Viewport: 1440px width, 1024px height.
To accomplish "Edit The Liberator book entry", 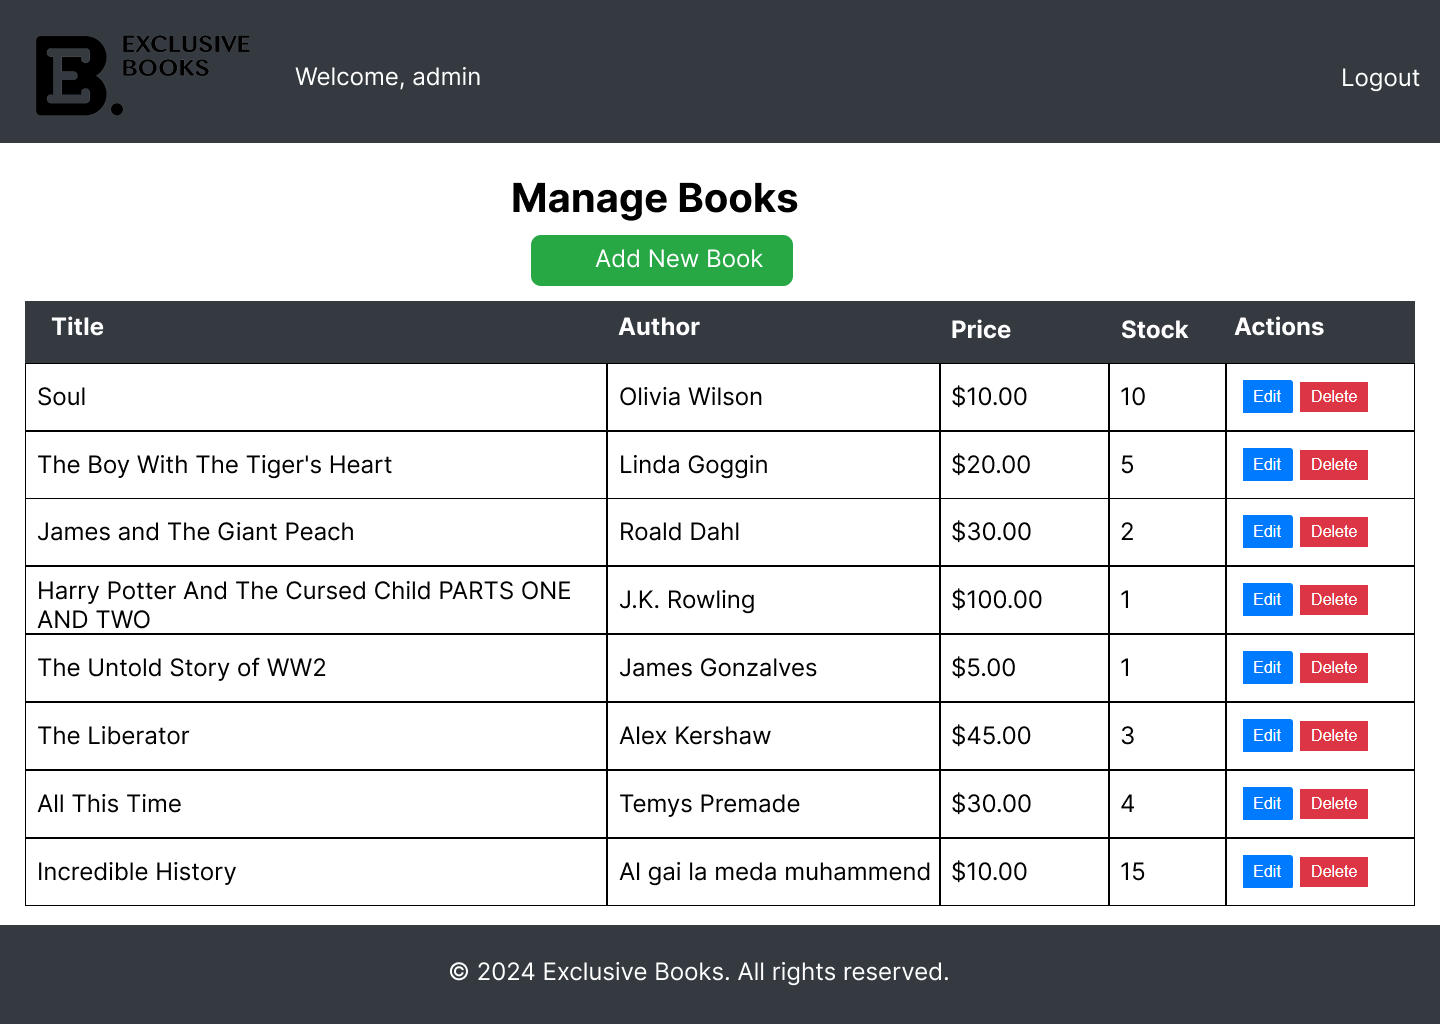I will tap(1267, 736).
